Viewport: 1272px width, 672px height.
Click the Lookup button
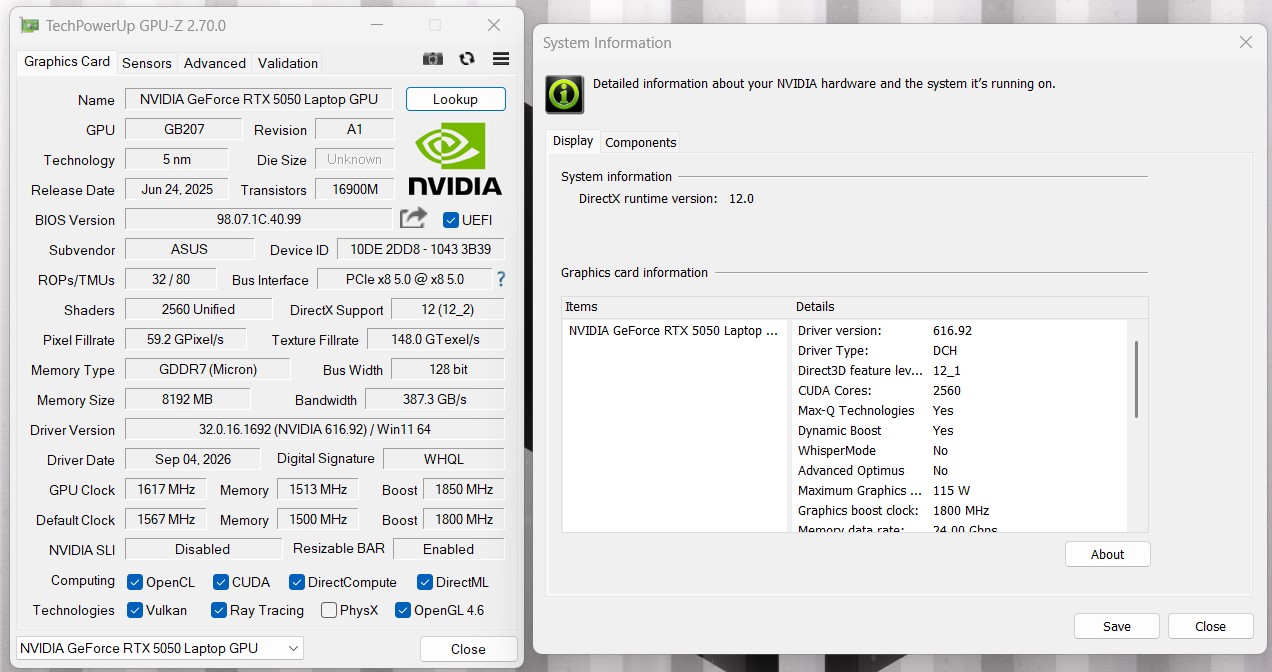pos(455,99)
